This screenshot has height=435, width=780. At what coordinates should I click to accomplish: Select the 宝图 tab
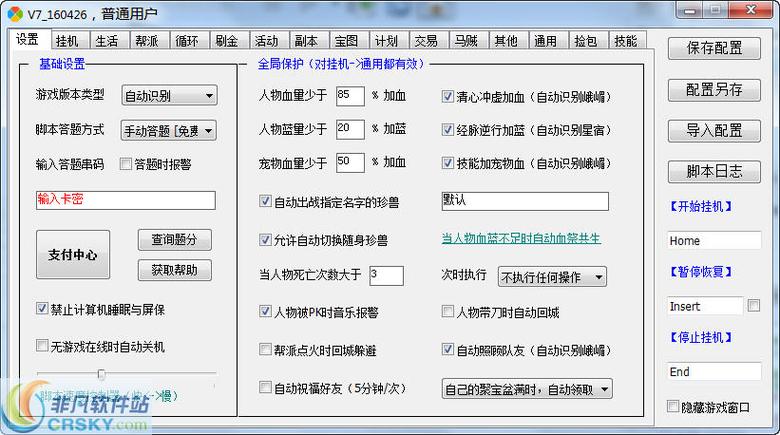tap(349, 40)
